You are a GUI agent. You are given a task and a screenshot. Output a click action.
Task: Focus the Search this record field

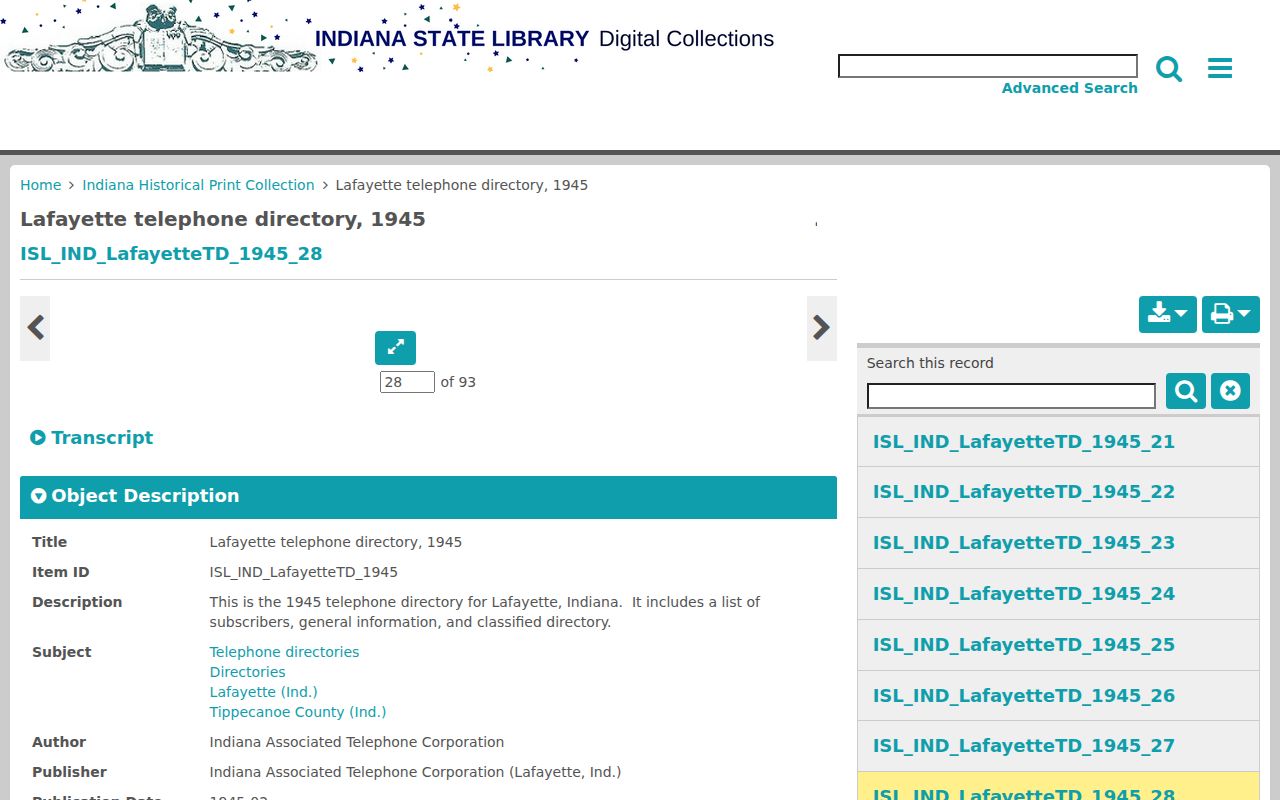[1011, 396]
